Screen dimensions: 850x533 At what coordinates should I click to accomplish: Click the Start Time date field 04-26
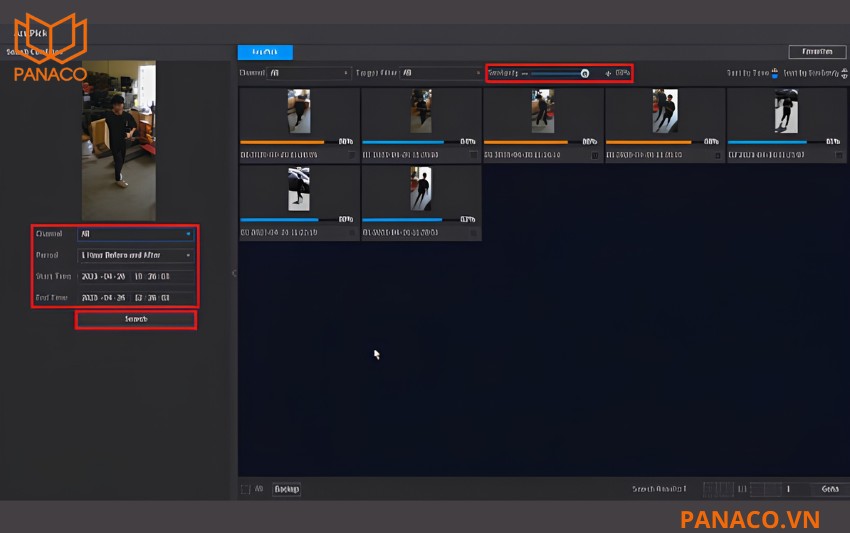pyautogui.click(x=104, y=277)
